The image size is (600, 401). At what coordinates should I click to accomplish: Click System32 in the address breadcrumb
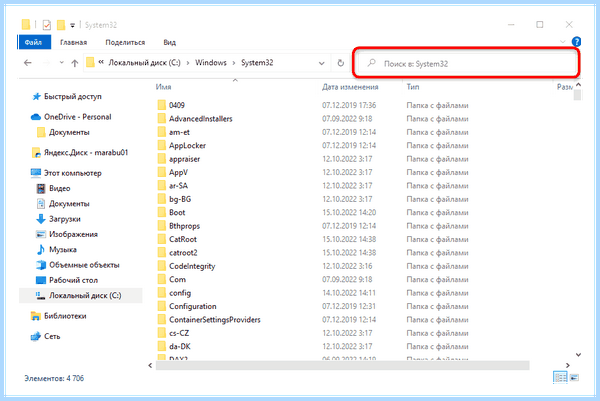257,63
